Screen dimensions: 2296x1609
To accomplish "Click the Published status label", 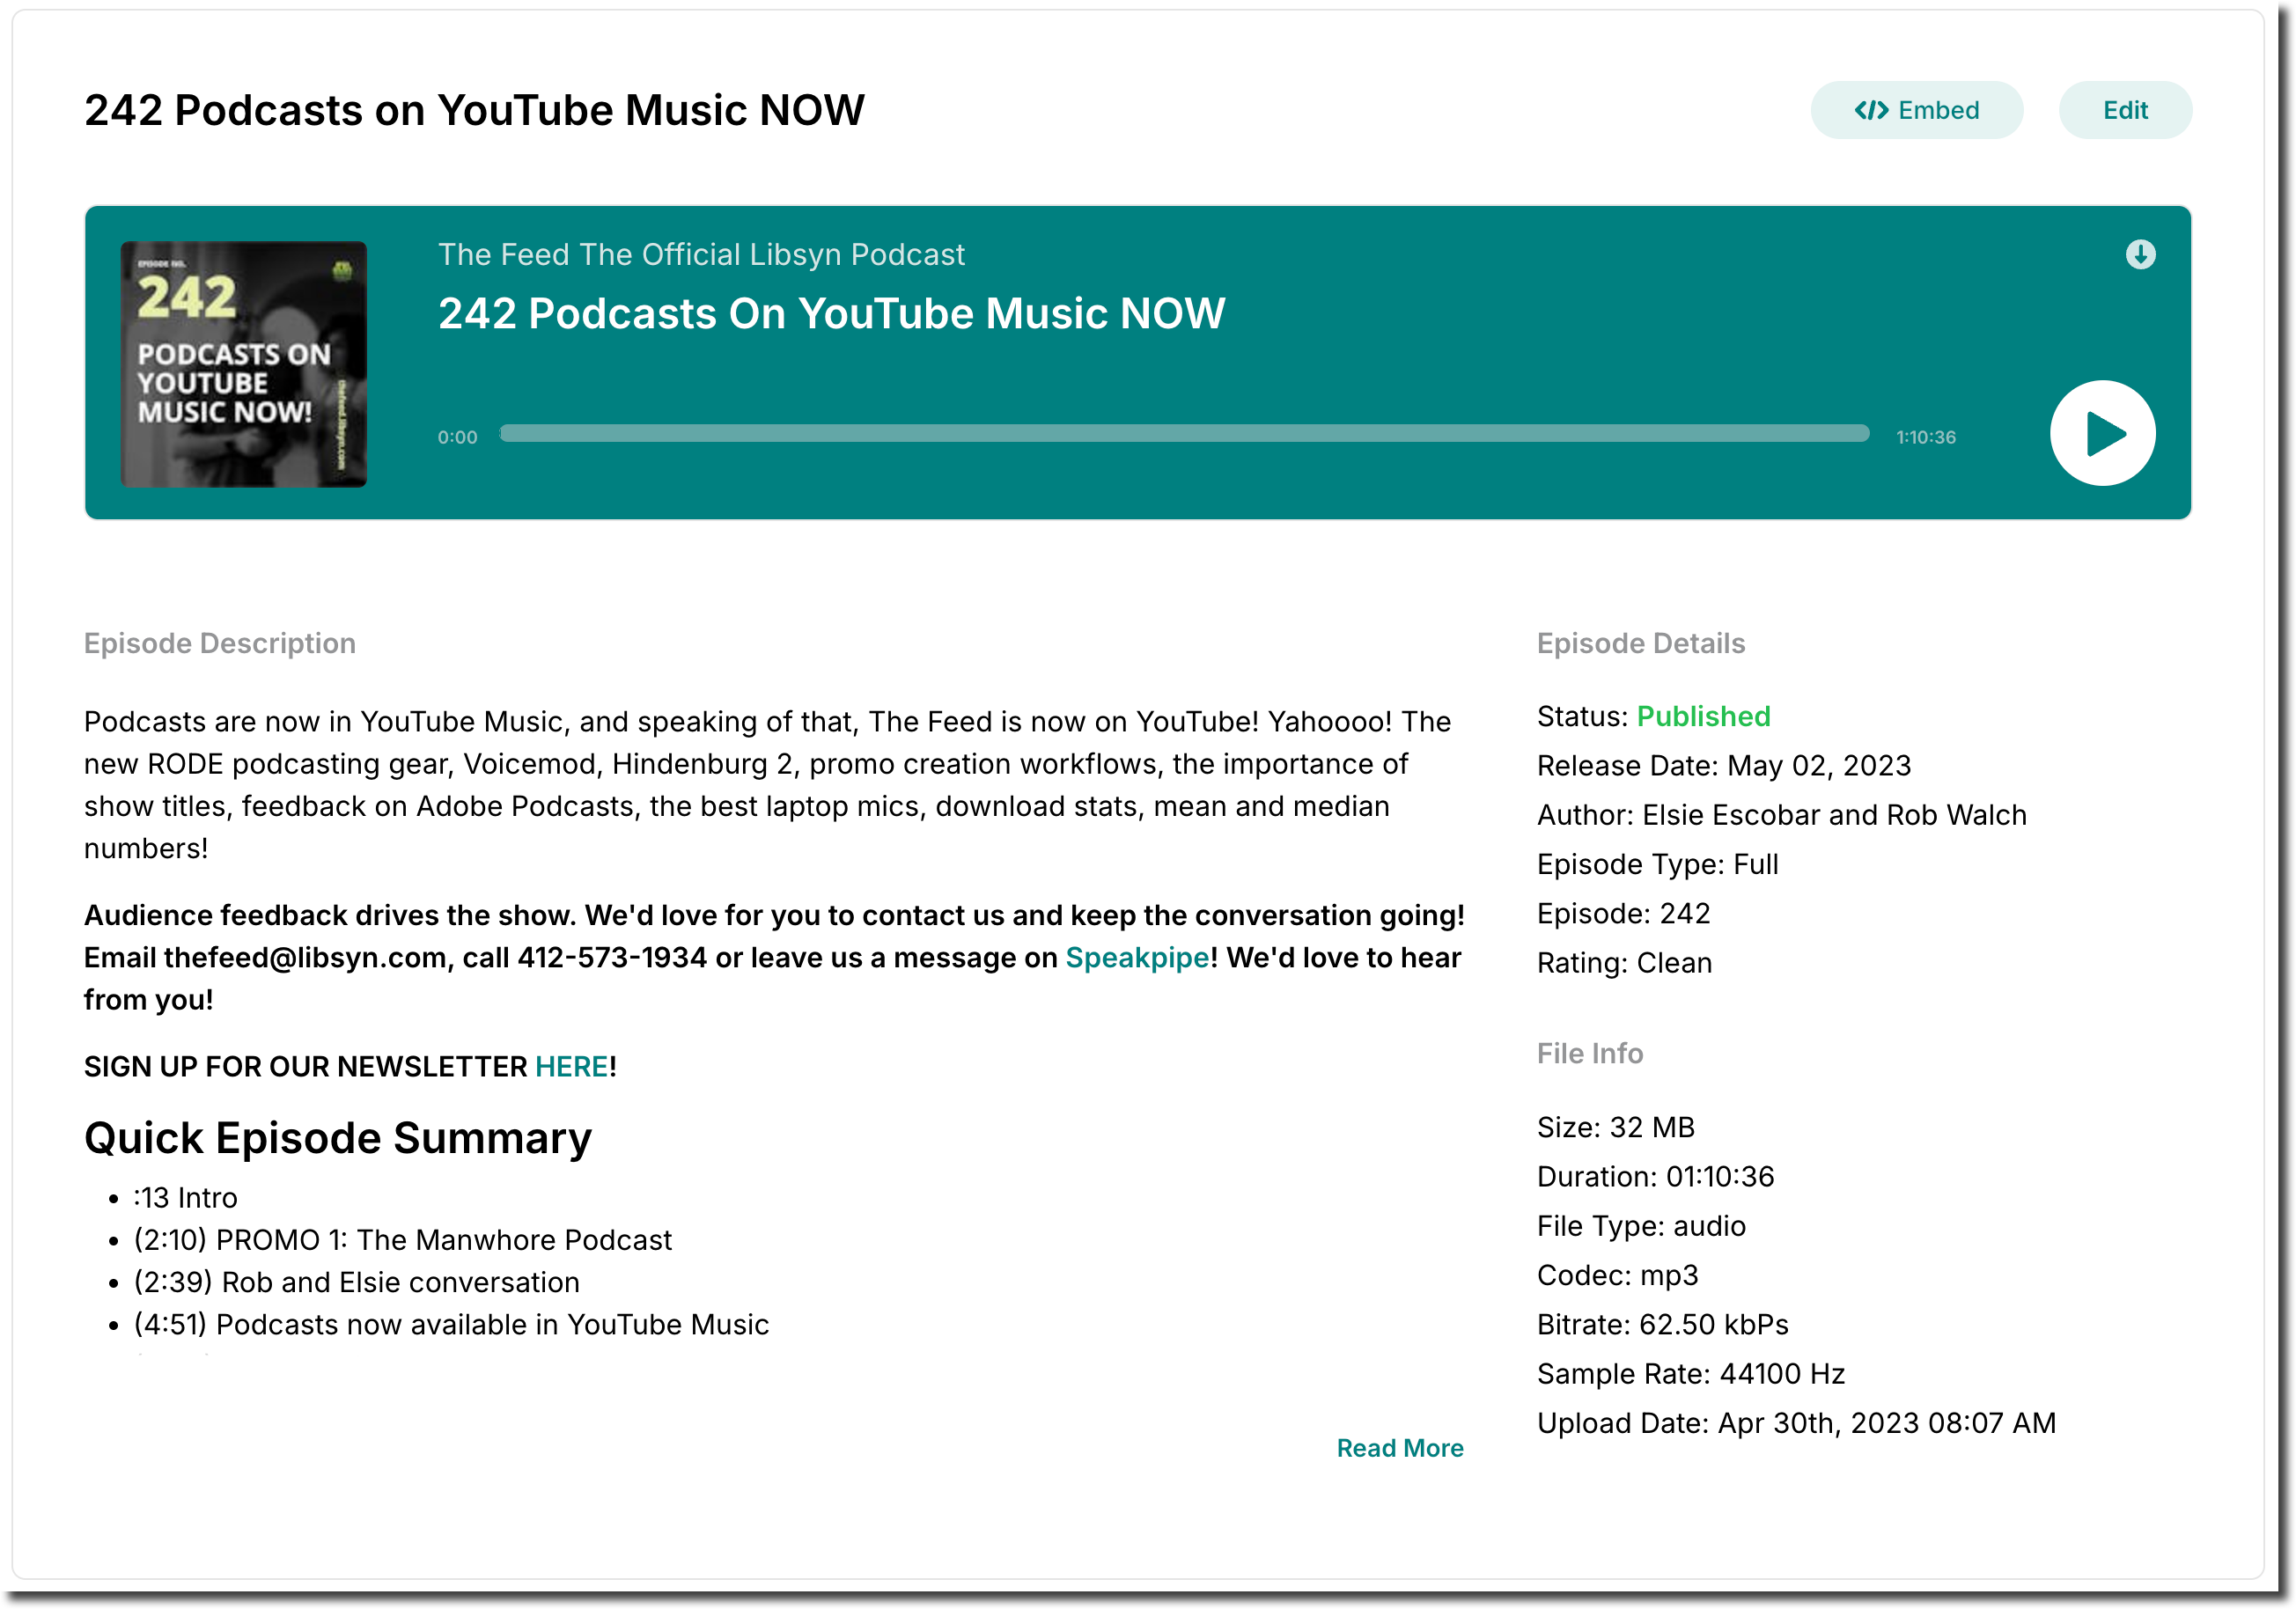I will click(x=1703, y=716).
